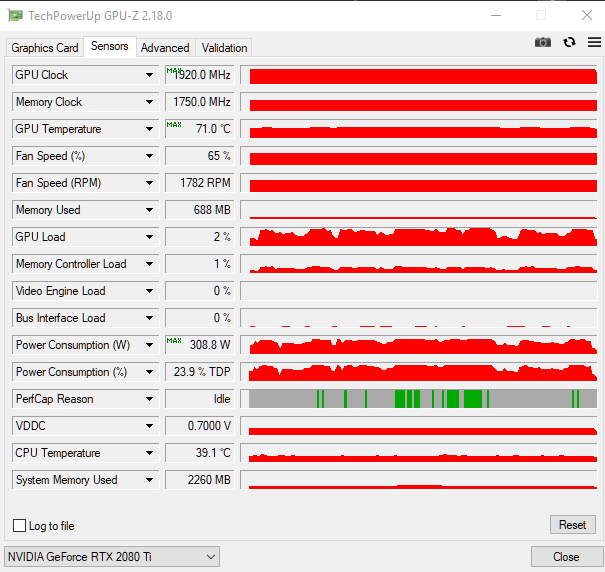This screenshot has height=572, width=605.
Task: Open the GPU Load dropdown
Action: [x=149, y=237]
